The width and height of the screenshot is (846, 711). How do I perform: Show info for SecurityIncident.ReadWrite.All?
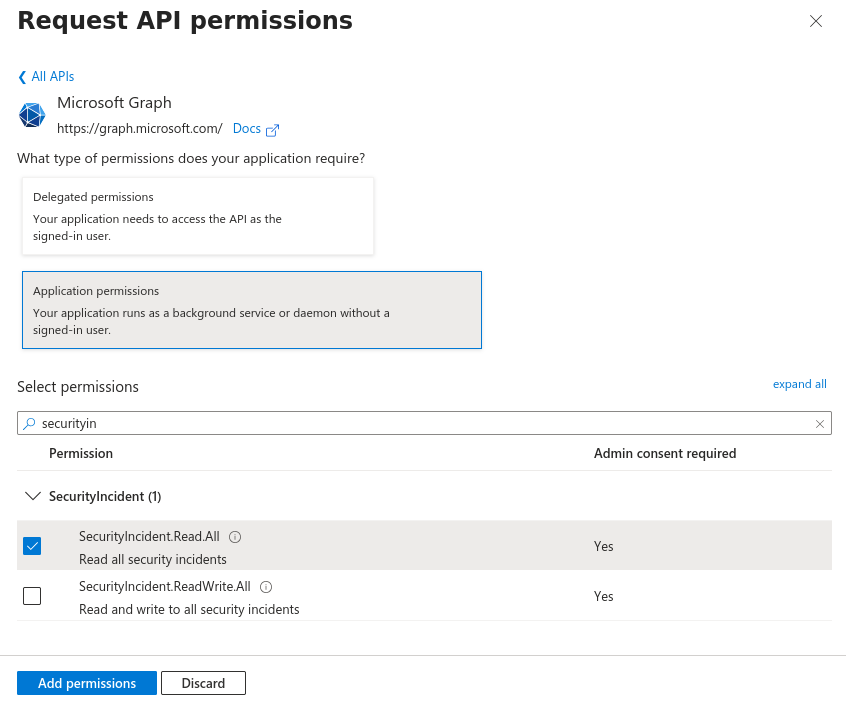(266, 587)
